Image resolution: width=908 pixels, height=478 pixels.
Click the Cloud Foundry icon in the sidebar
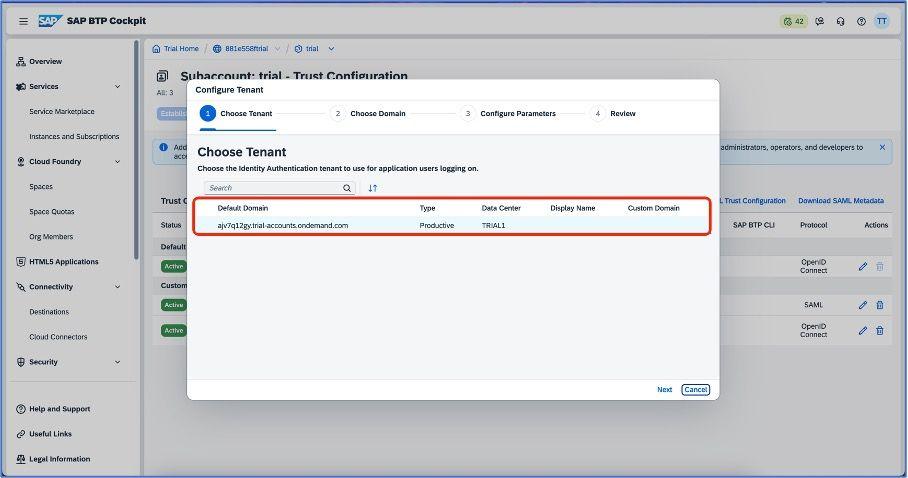coord(21,162)
